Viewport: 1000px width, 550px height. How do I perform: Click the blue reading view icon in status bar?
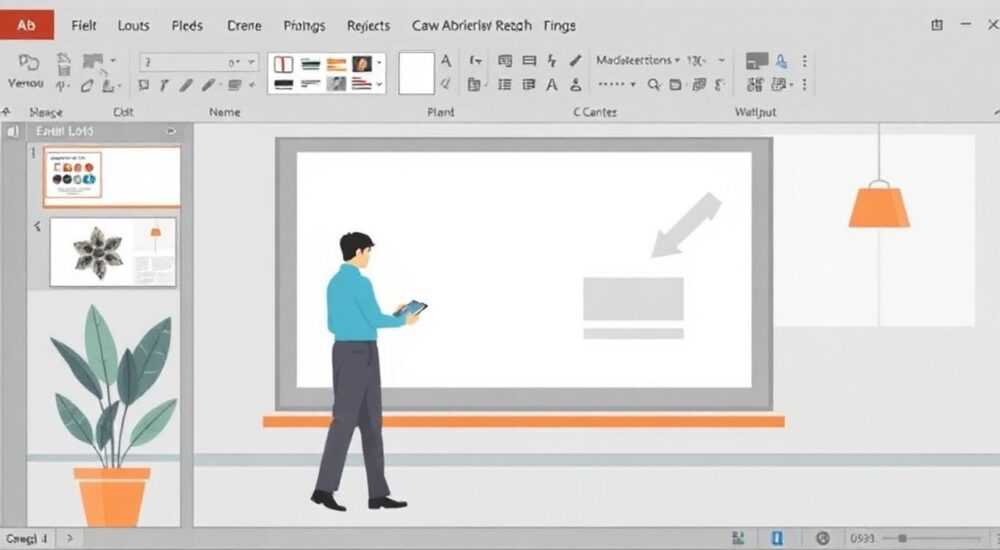777,539
